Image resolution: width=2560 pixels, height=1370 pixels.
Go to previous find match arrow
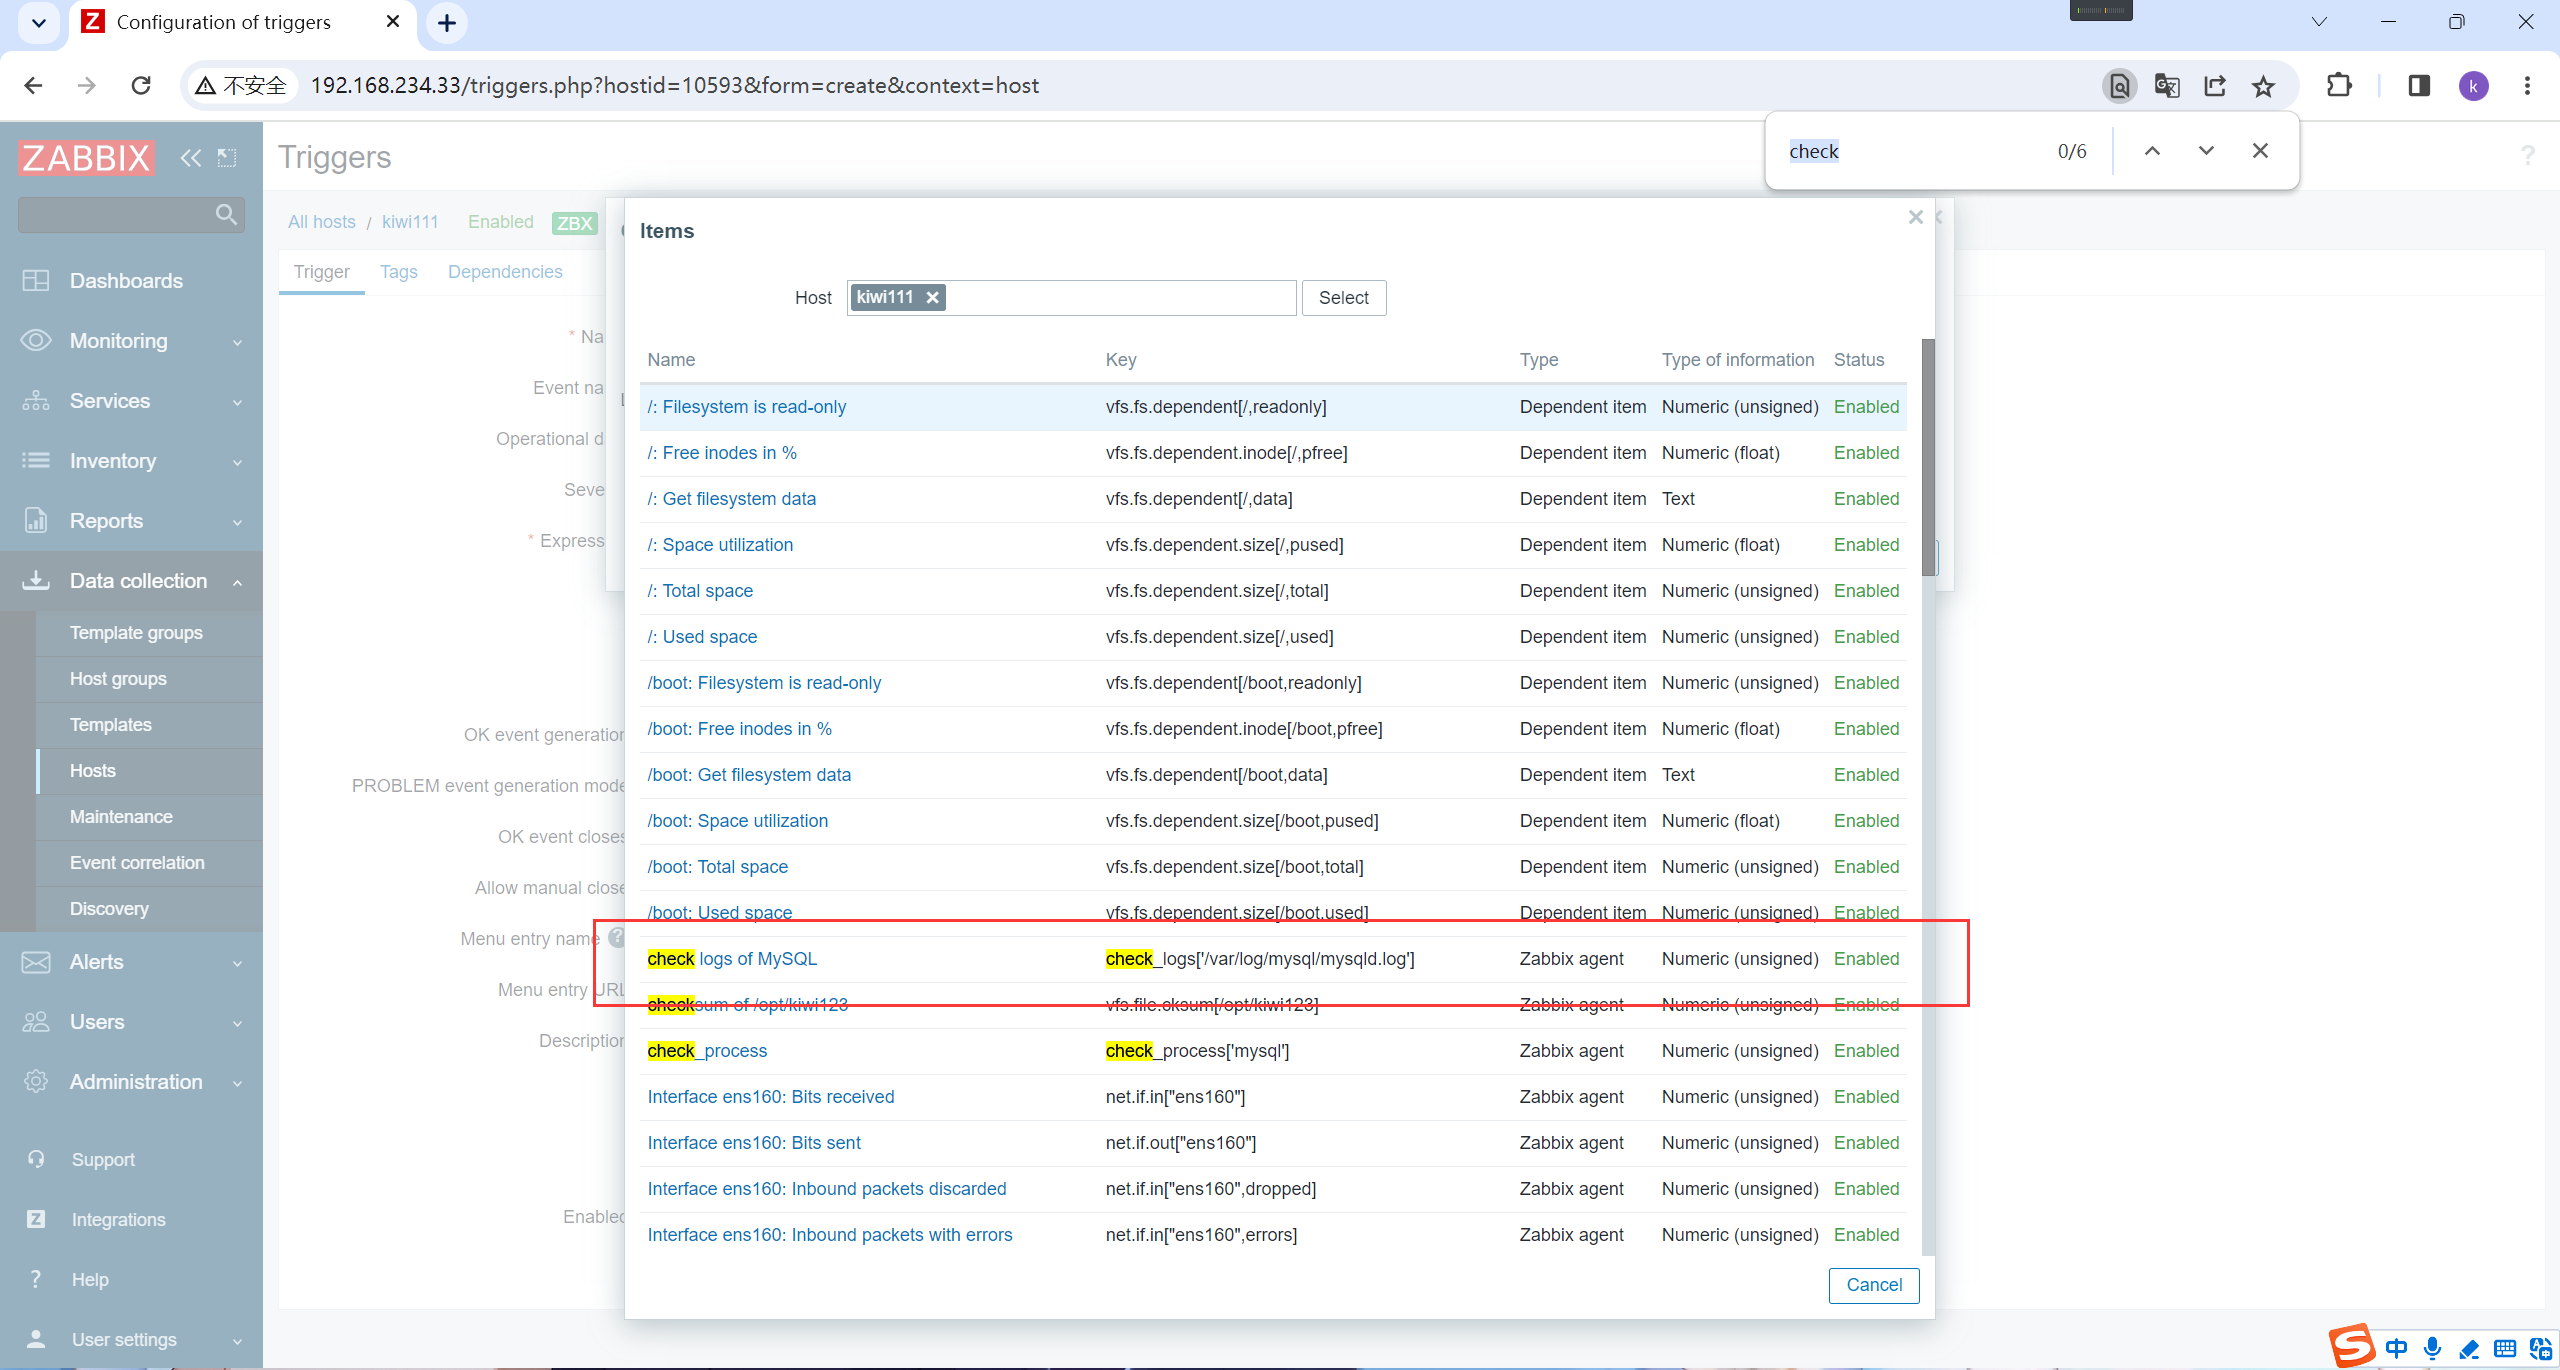coord(2152,151)
